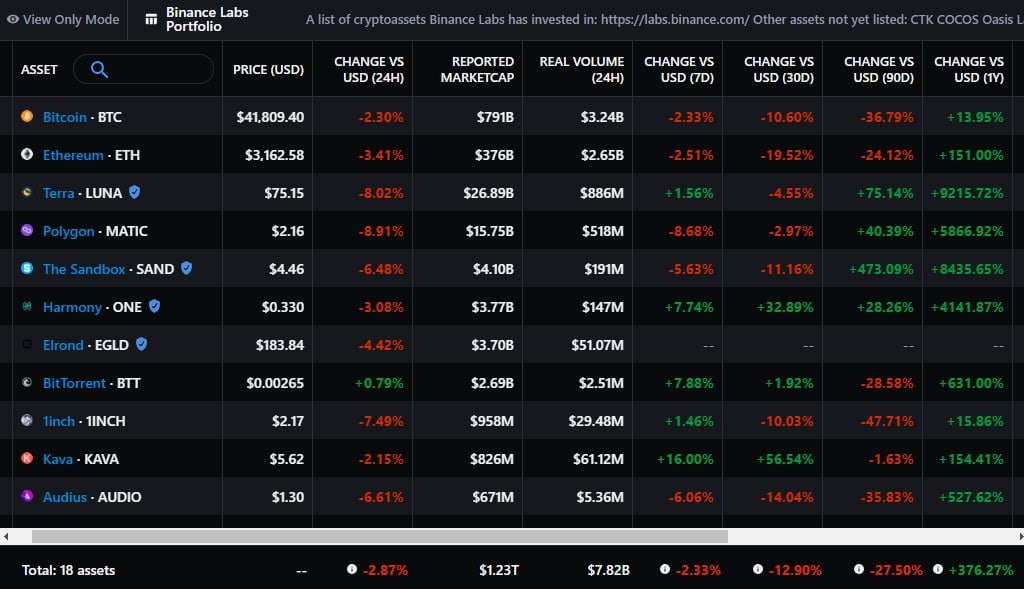Click the Audius purple logo icon

(27, 496)
